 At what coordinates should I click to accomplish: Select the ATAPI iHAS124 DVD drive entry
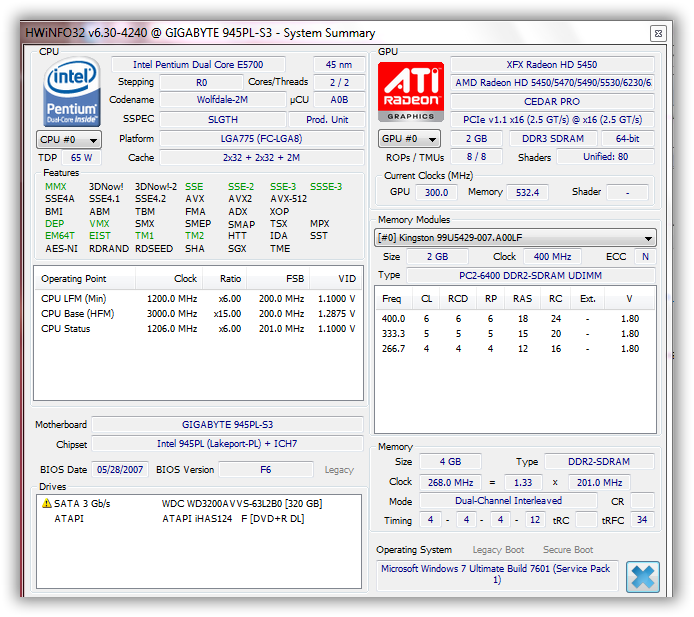click(x=199, y=519)
